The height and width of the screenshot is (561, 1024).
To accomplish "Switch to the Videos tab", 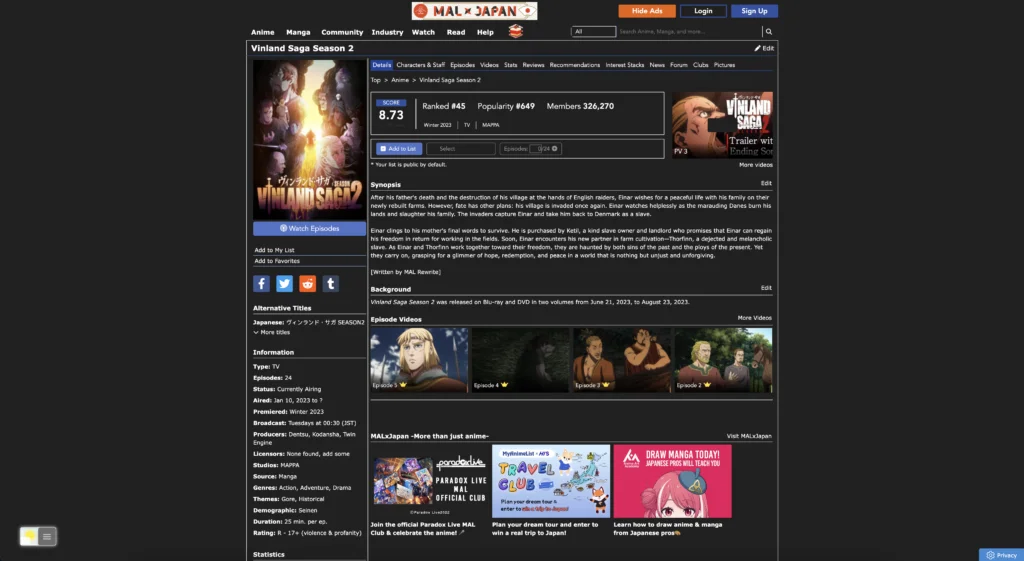I will (x=489, y=65).
